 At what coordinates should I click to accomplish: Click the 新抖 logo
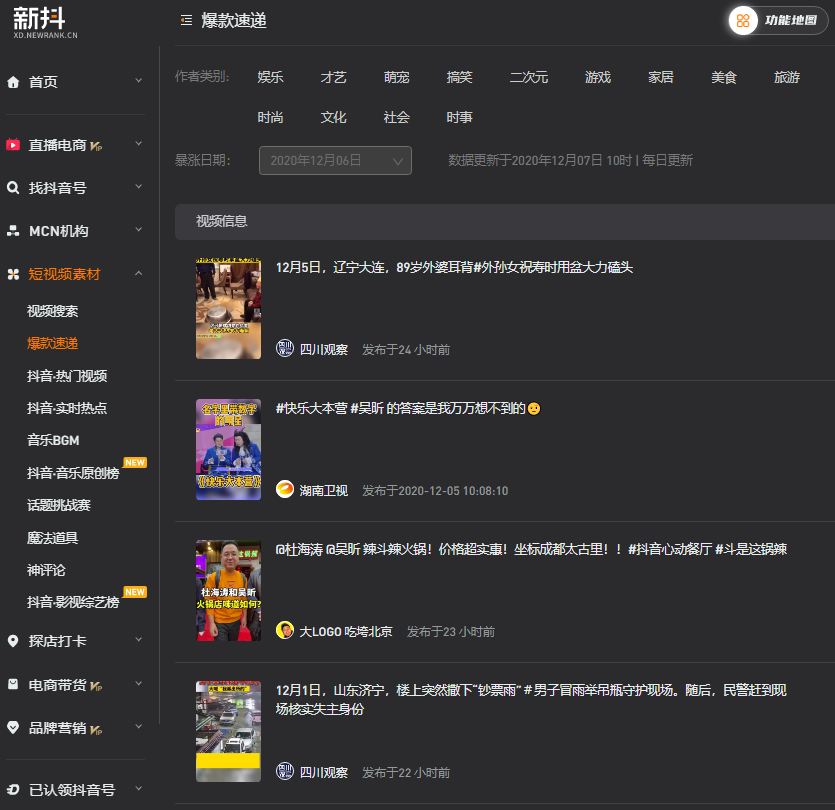[x=45, y=23]
